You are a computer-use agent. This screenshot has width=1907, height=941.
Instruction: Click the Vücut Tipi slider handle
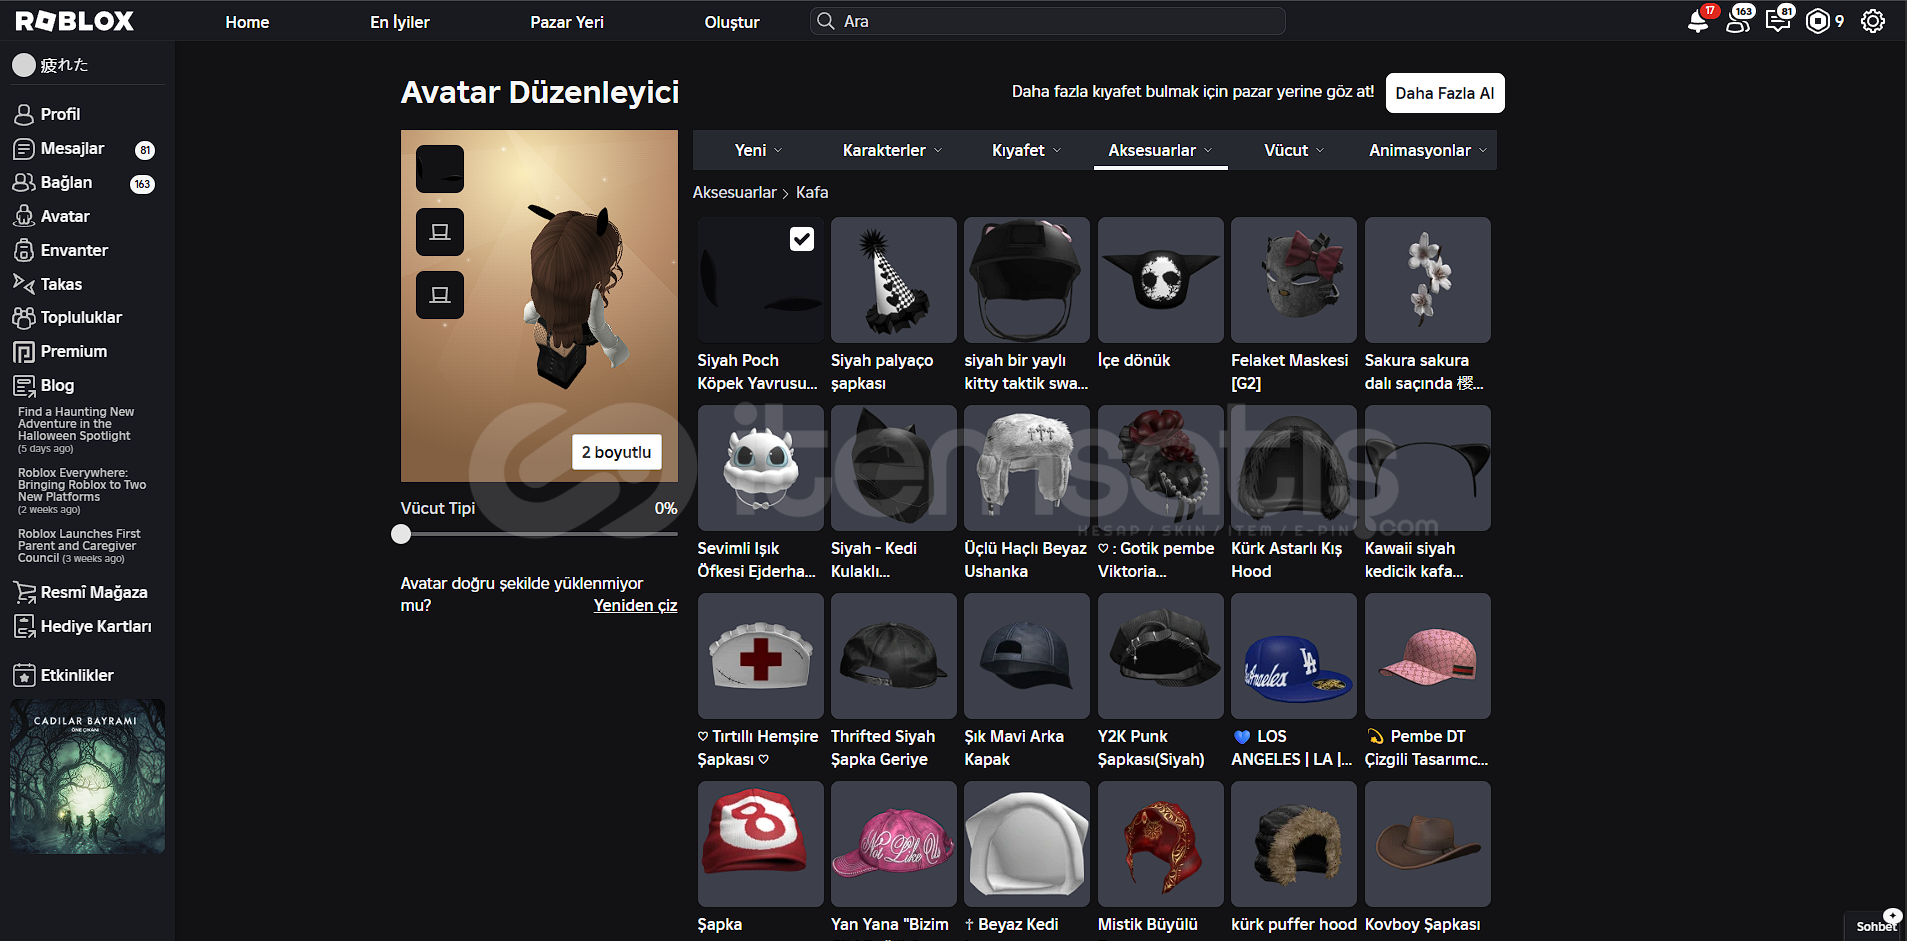tap(401, 534)
